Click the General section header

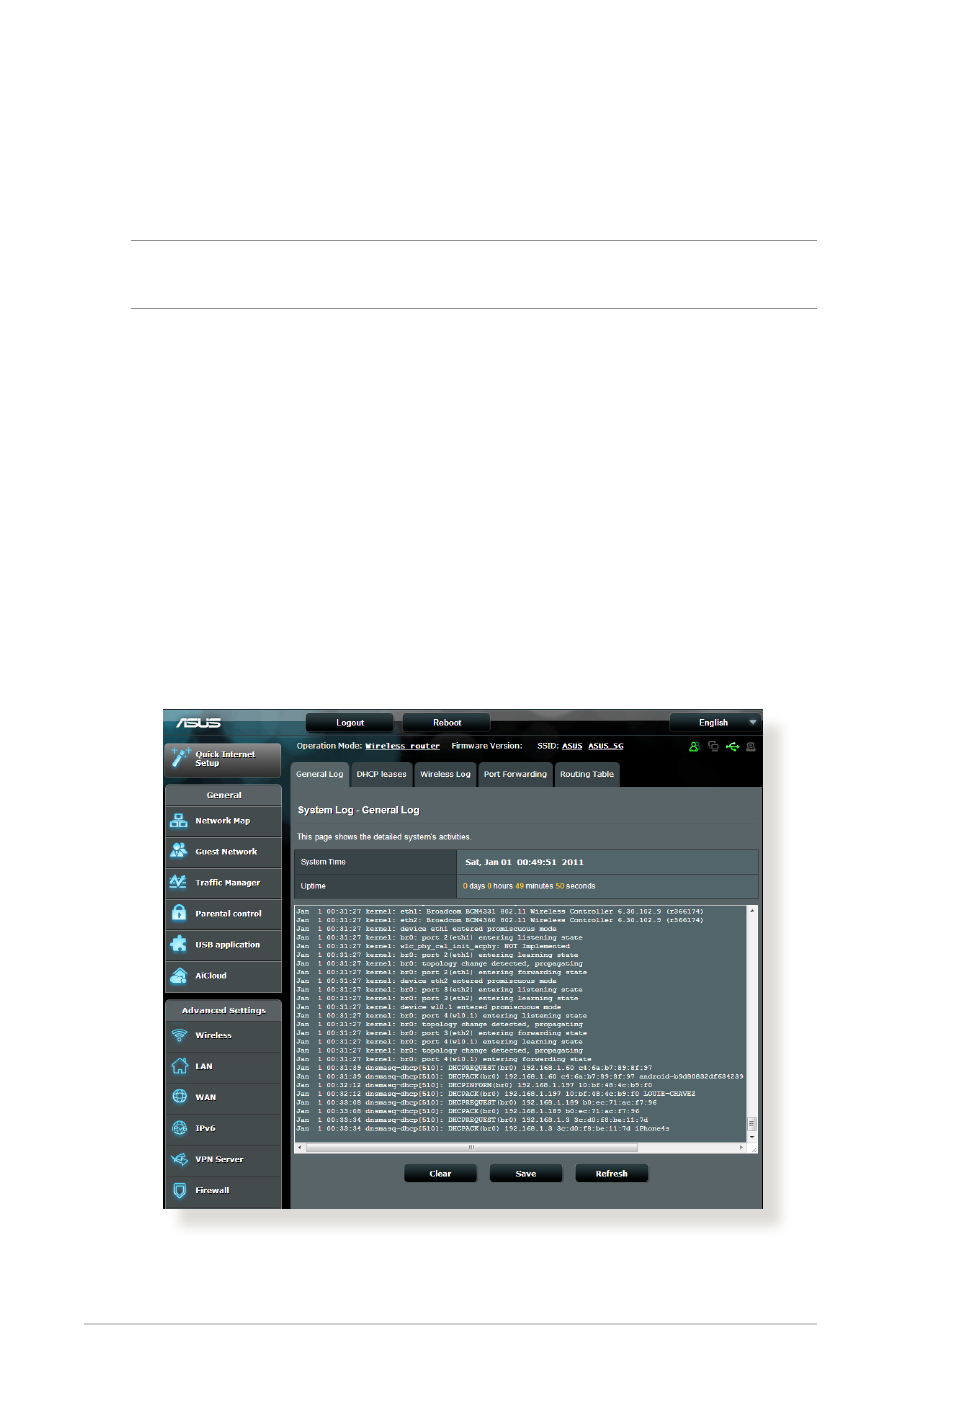click(224, 795)
